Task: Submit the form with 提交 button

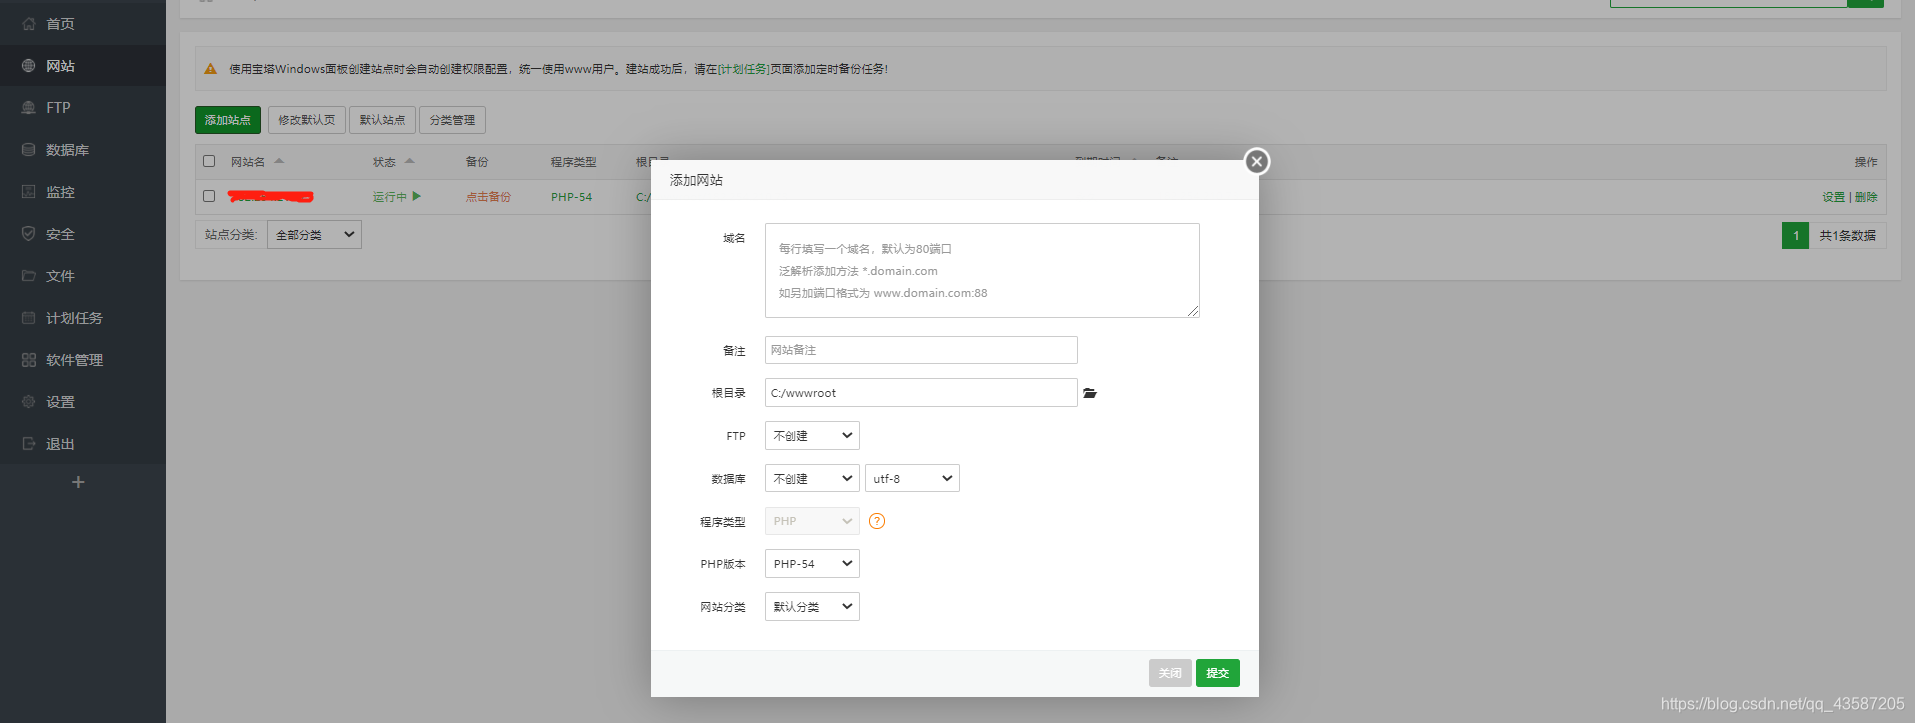Action: pyautogui.click(x=1218, y=673)
